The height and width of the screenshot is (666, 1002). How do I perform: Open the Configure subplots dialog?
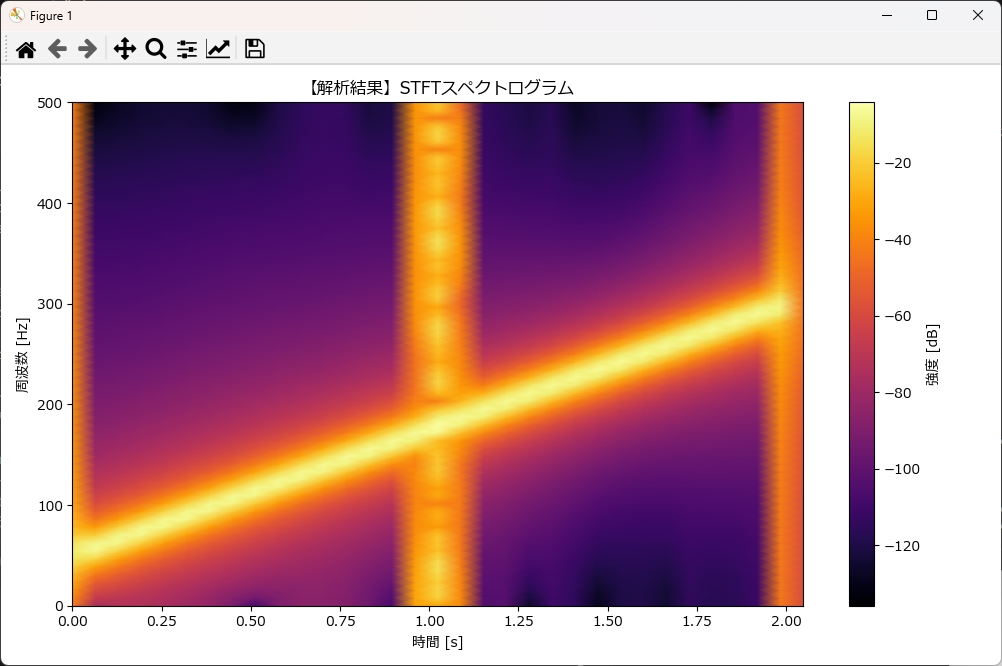click(x=187, y=49)
